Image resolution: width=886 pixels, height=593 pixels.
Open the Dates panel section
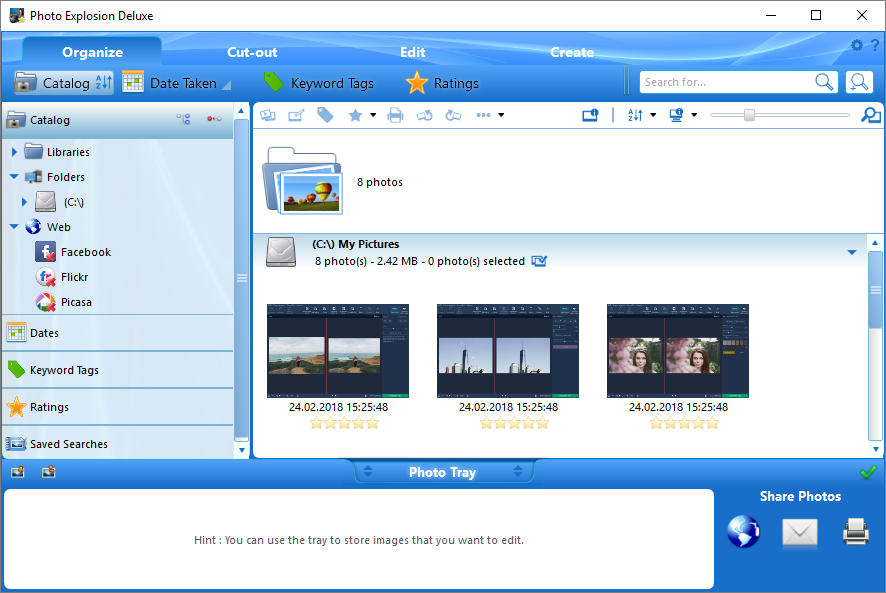[x=118, y=333]
